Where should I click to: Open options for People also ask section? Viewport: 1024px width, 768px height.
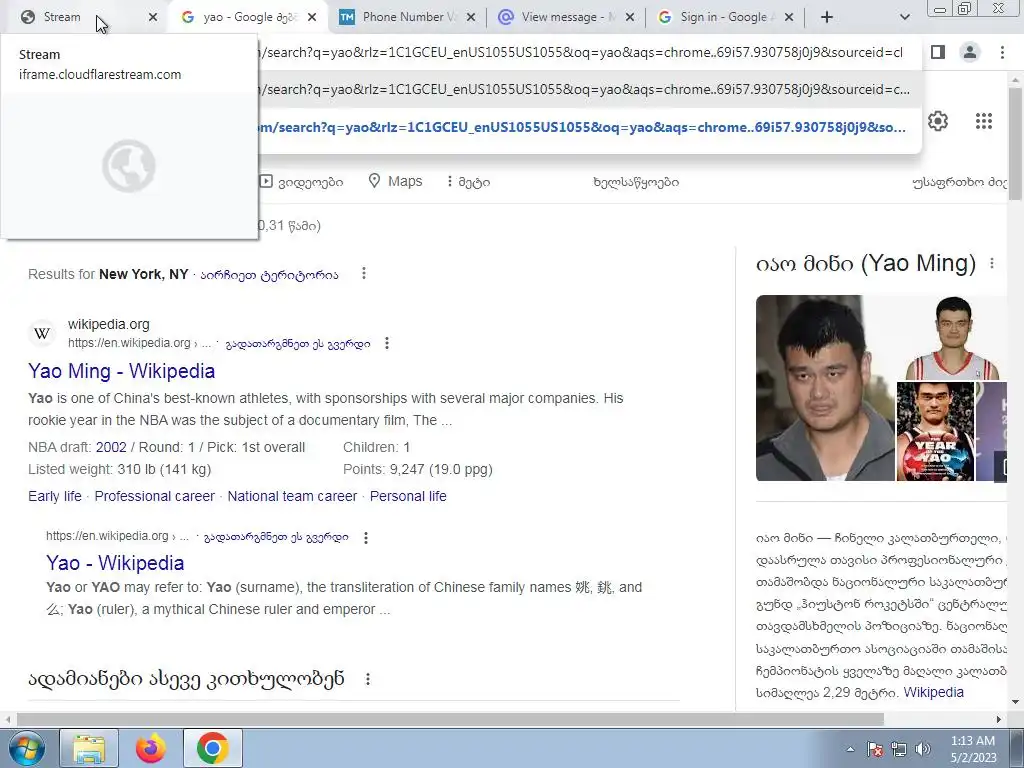tap(368, 679)
